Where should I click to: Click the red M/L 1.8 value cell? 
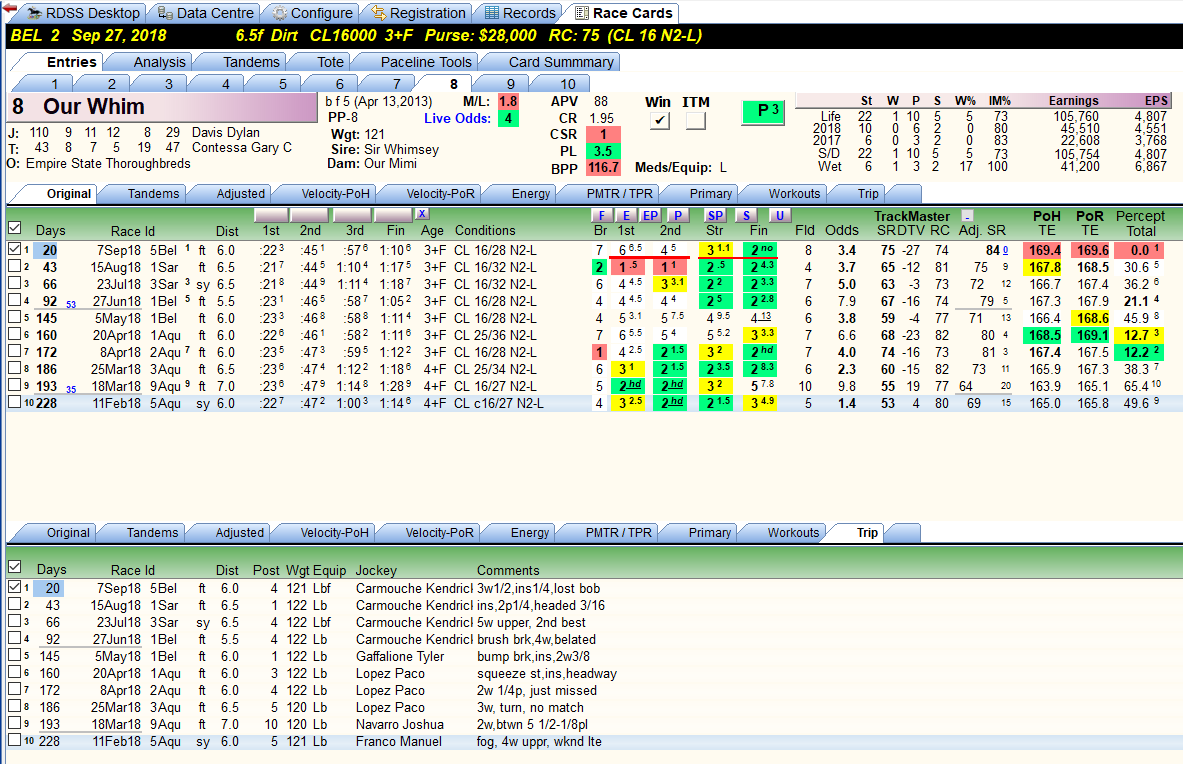pyautogui.click(x=508, y=101)
